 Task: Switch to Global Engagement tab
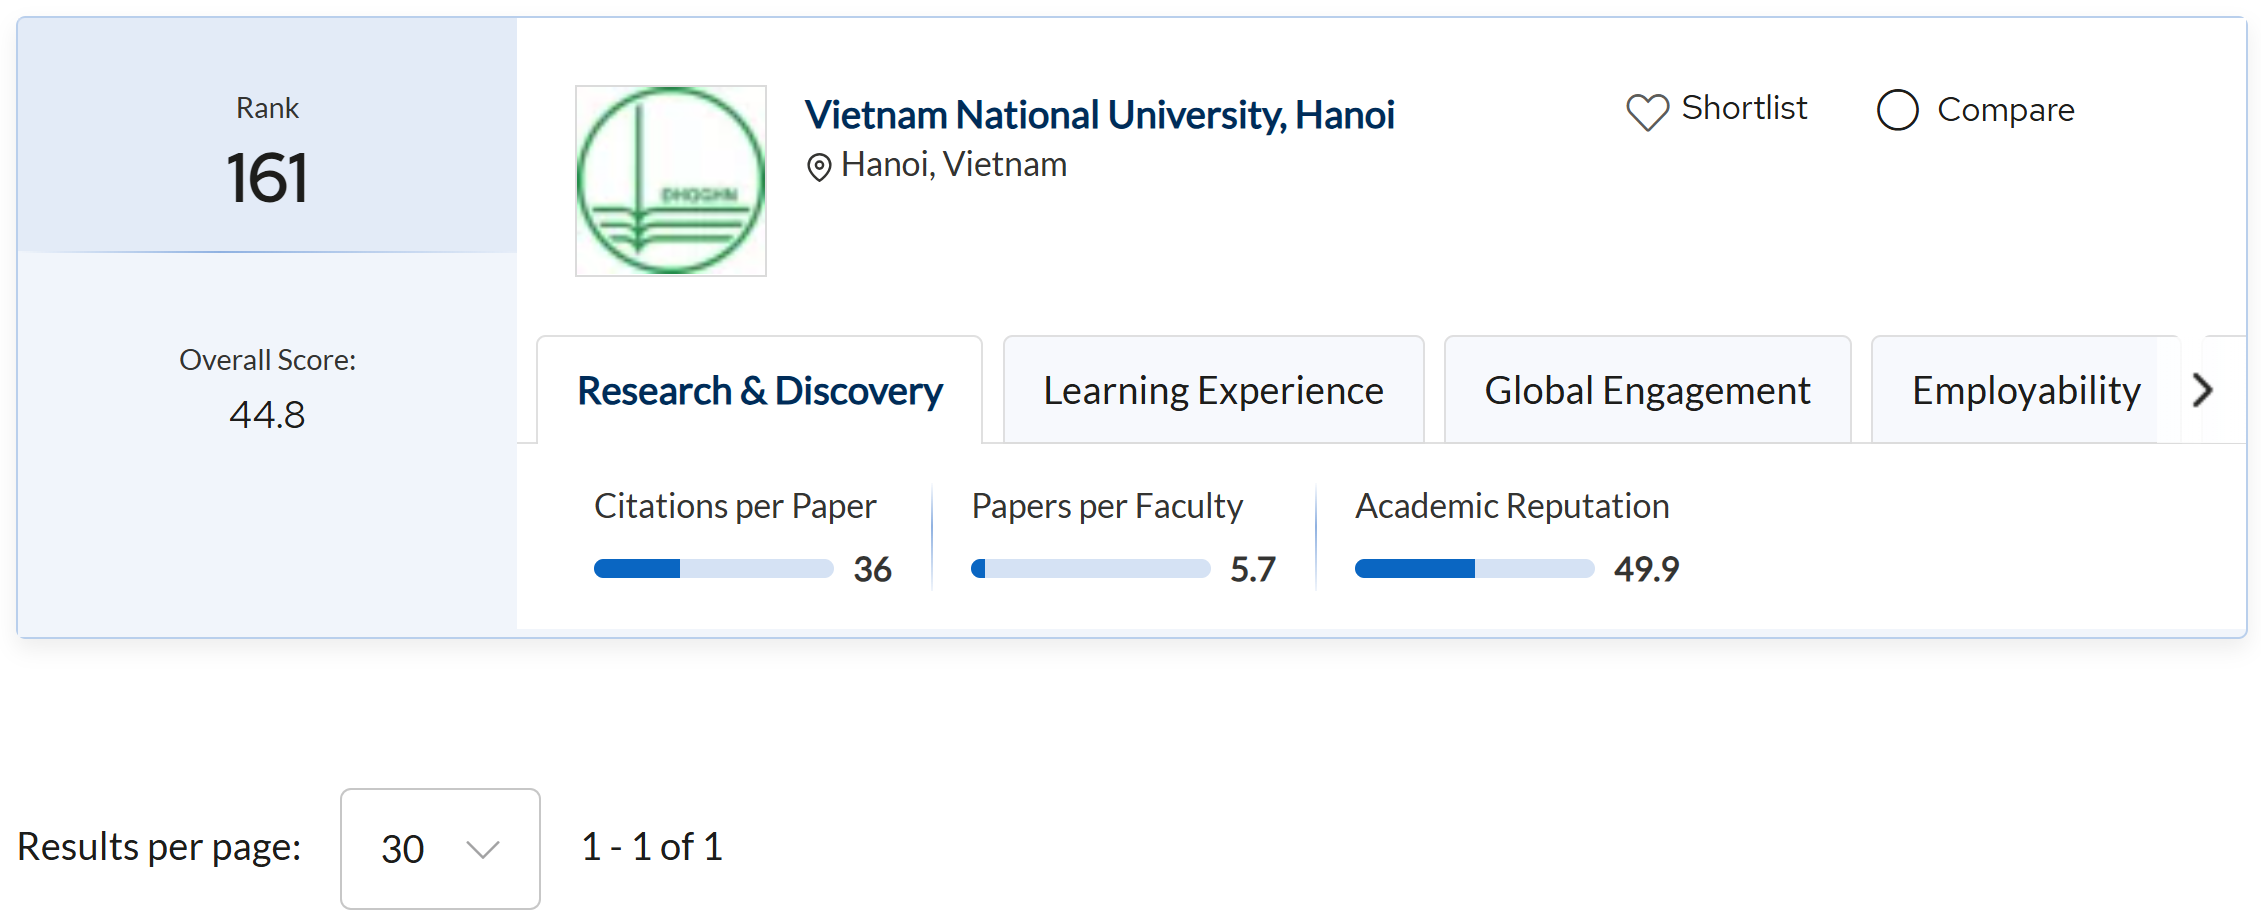point(1647,391)
